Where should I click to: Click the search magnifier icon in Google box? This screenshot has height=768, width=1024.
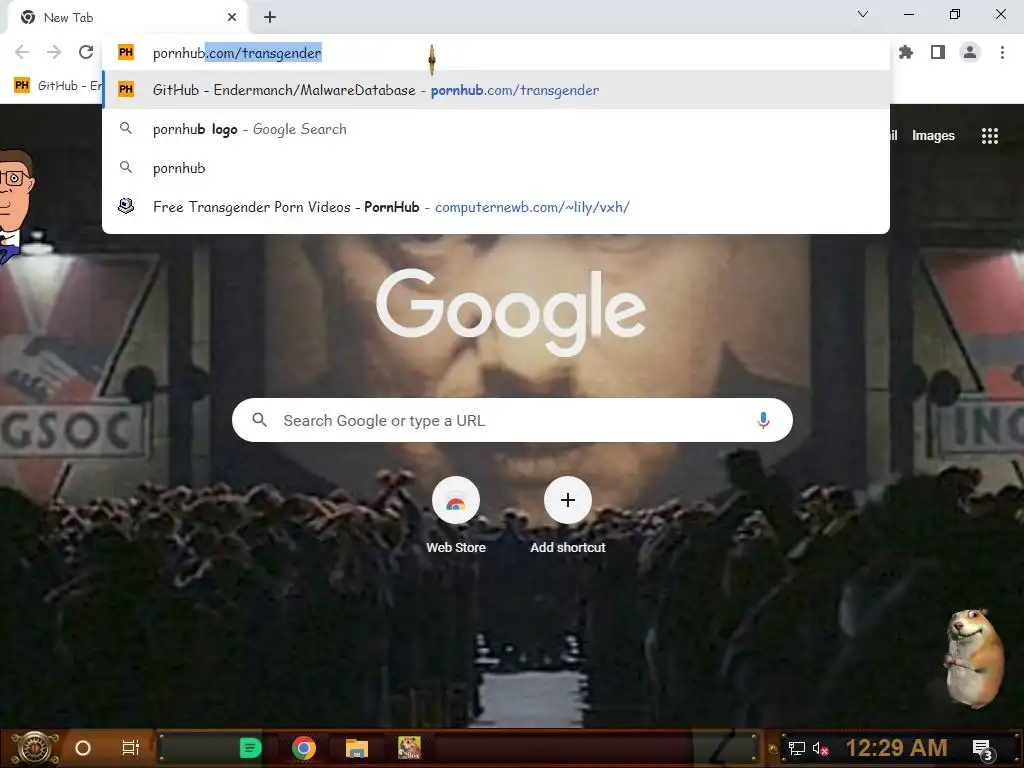click(259, 420)
